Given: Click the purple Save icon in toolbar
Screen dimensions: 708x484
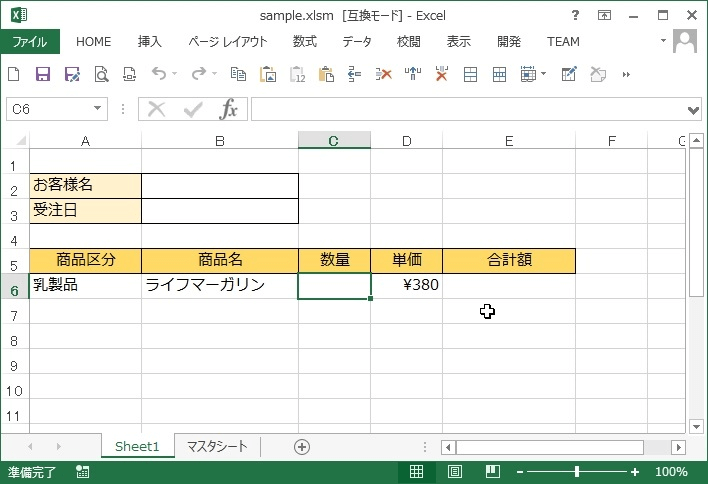Looking at the screenshot, I should [43, 74].
